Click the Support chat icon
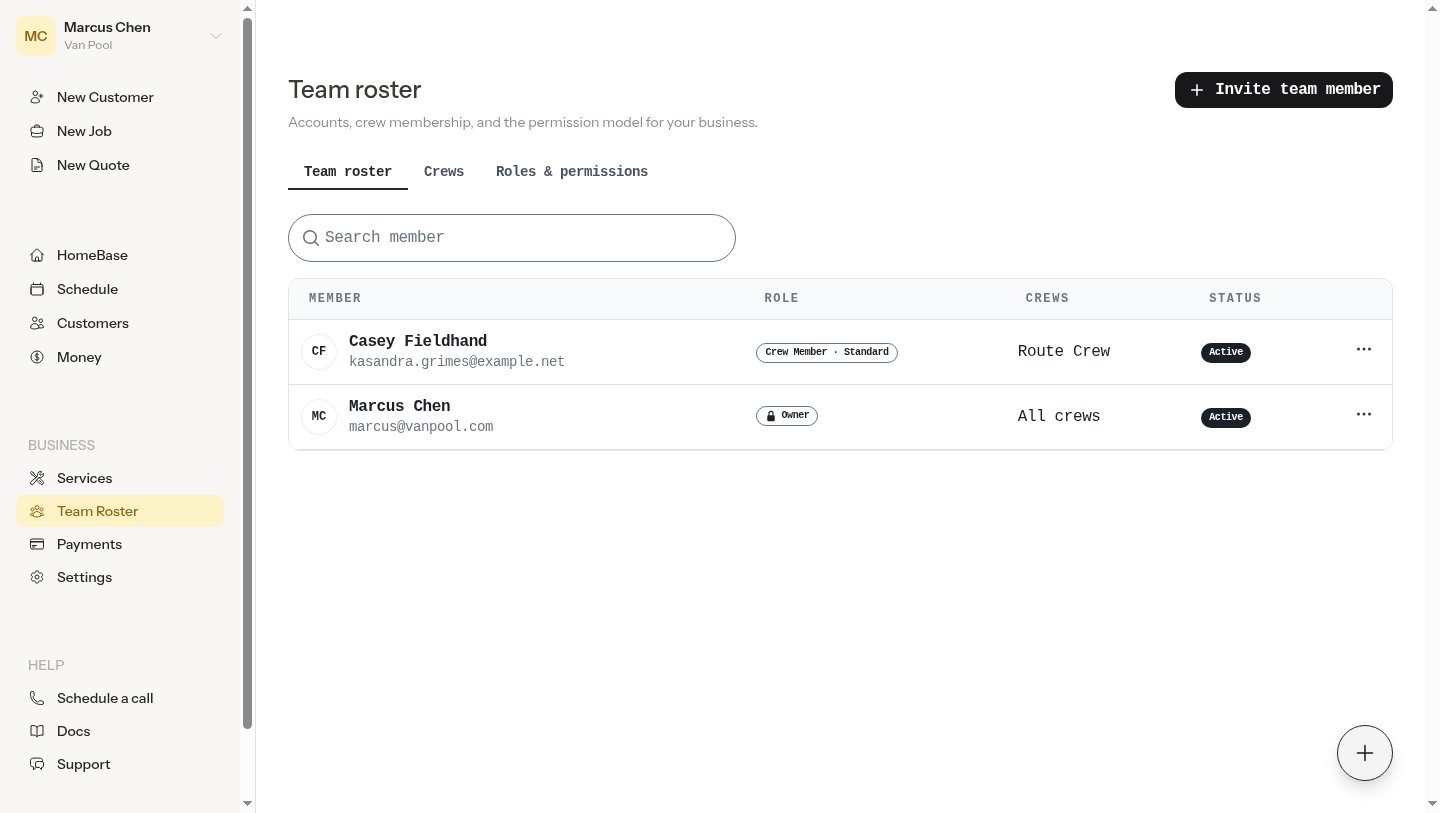This screenshot has width=1440, height=813. [x=37, y=764]
